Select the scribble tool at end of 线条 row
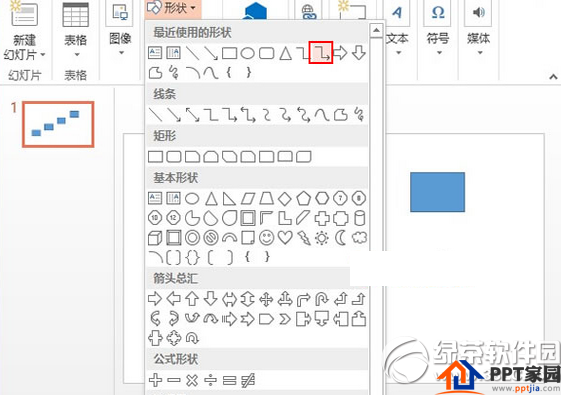The height and width of the screenshot is (395, 561). [359, 115]
